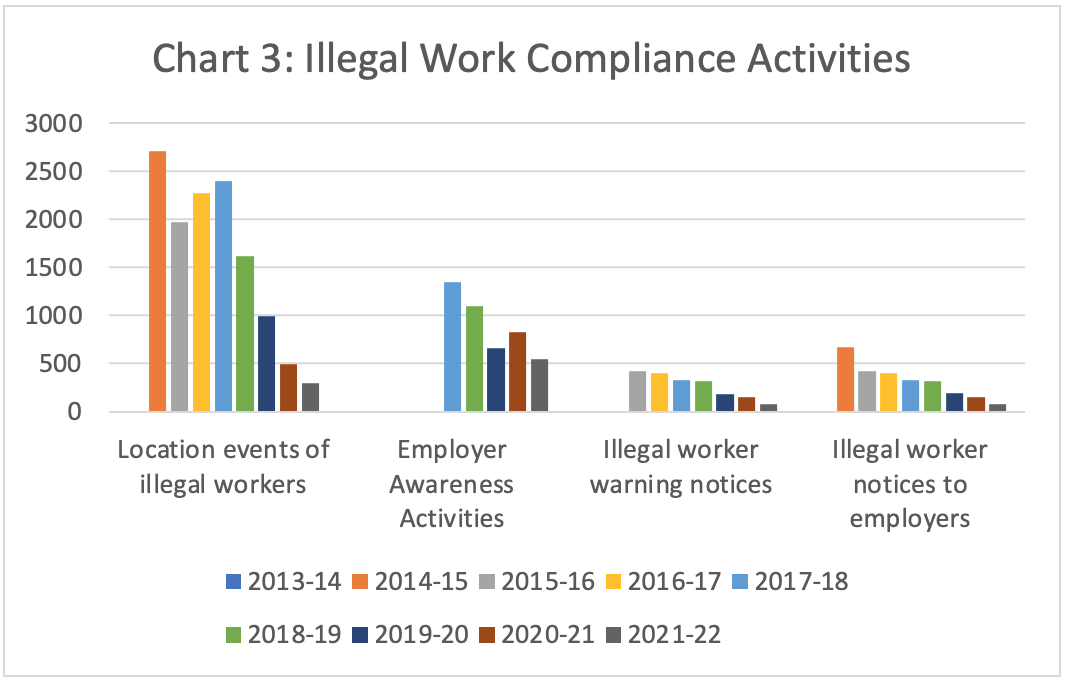Select the light blue bar in Location events

223,296
